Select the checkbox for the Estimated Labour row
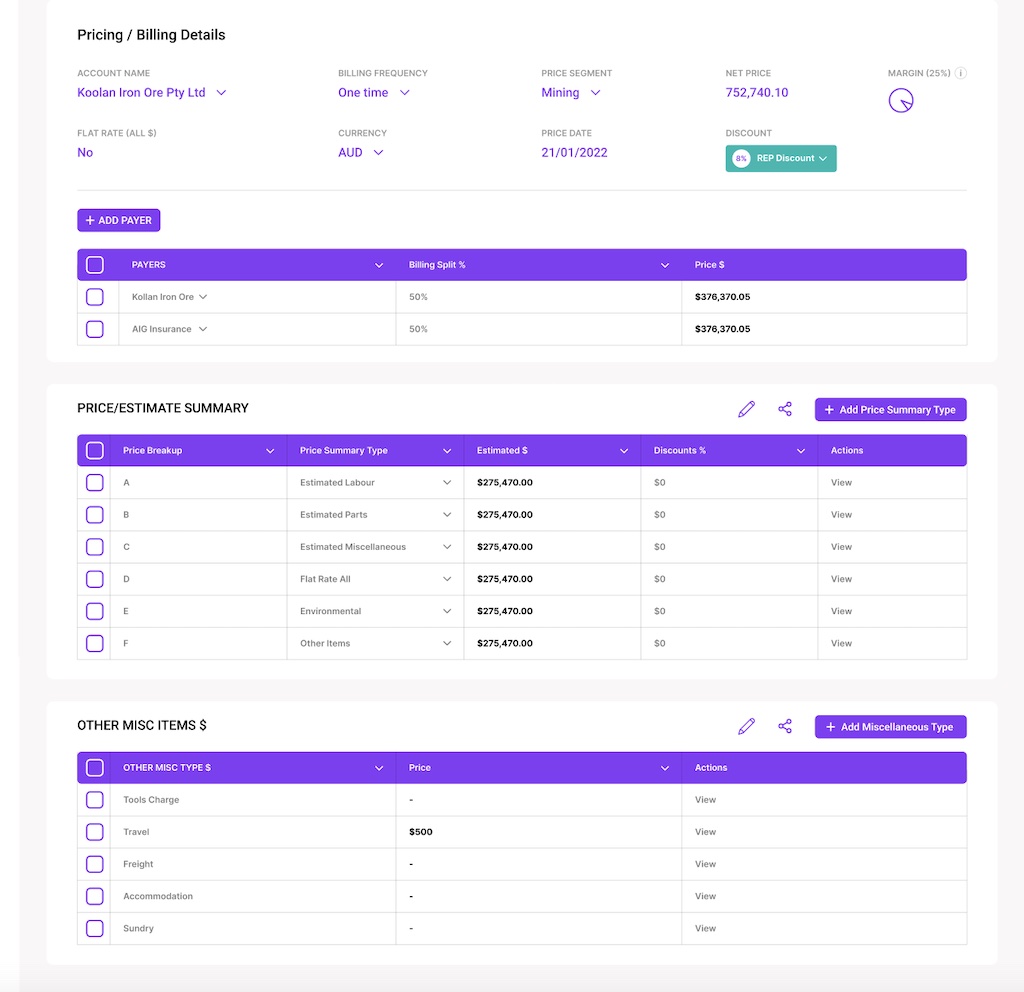 tap(94, 482)
